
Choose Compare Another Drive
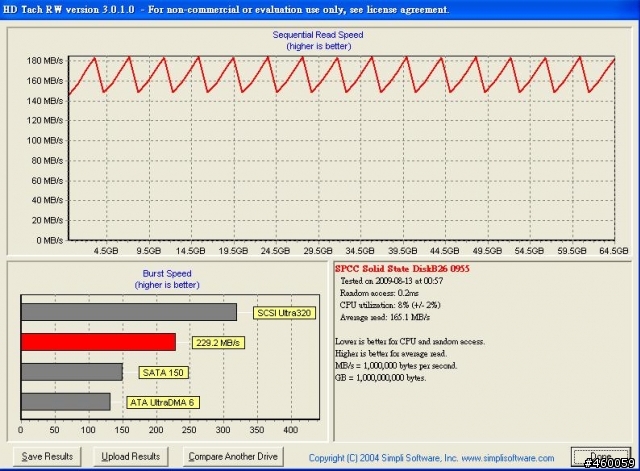point(233,456)
